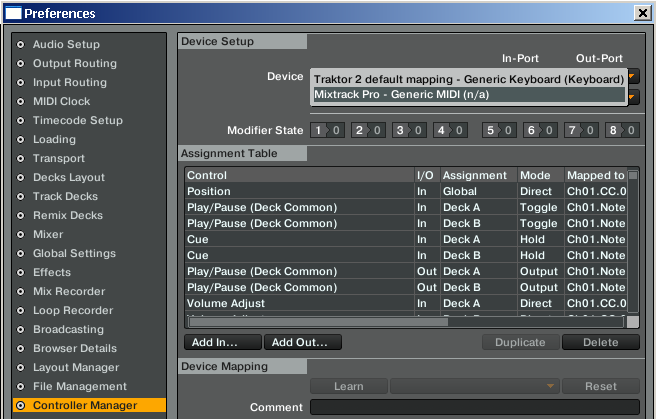Select the Cue Deck B row

[x=406, y=255]
